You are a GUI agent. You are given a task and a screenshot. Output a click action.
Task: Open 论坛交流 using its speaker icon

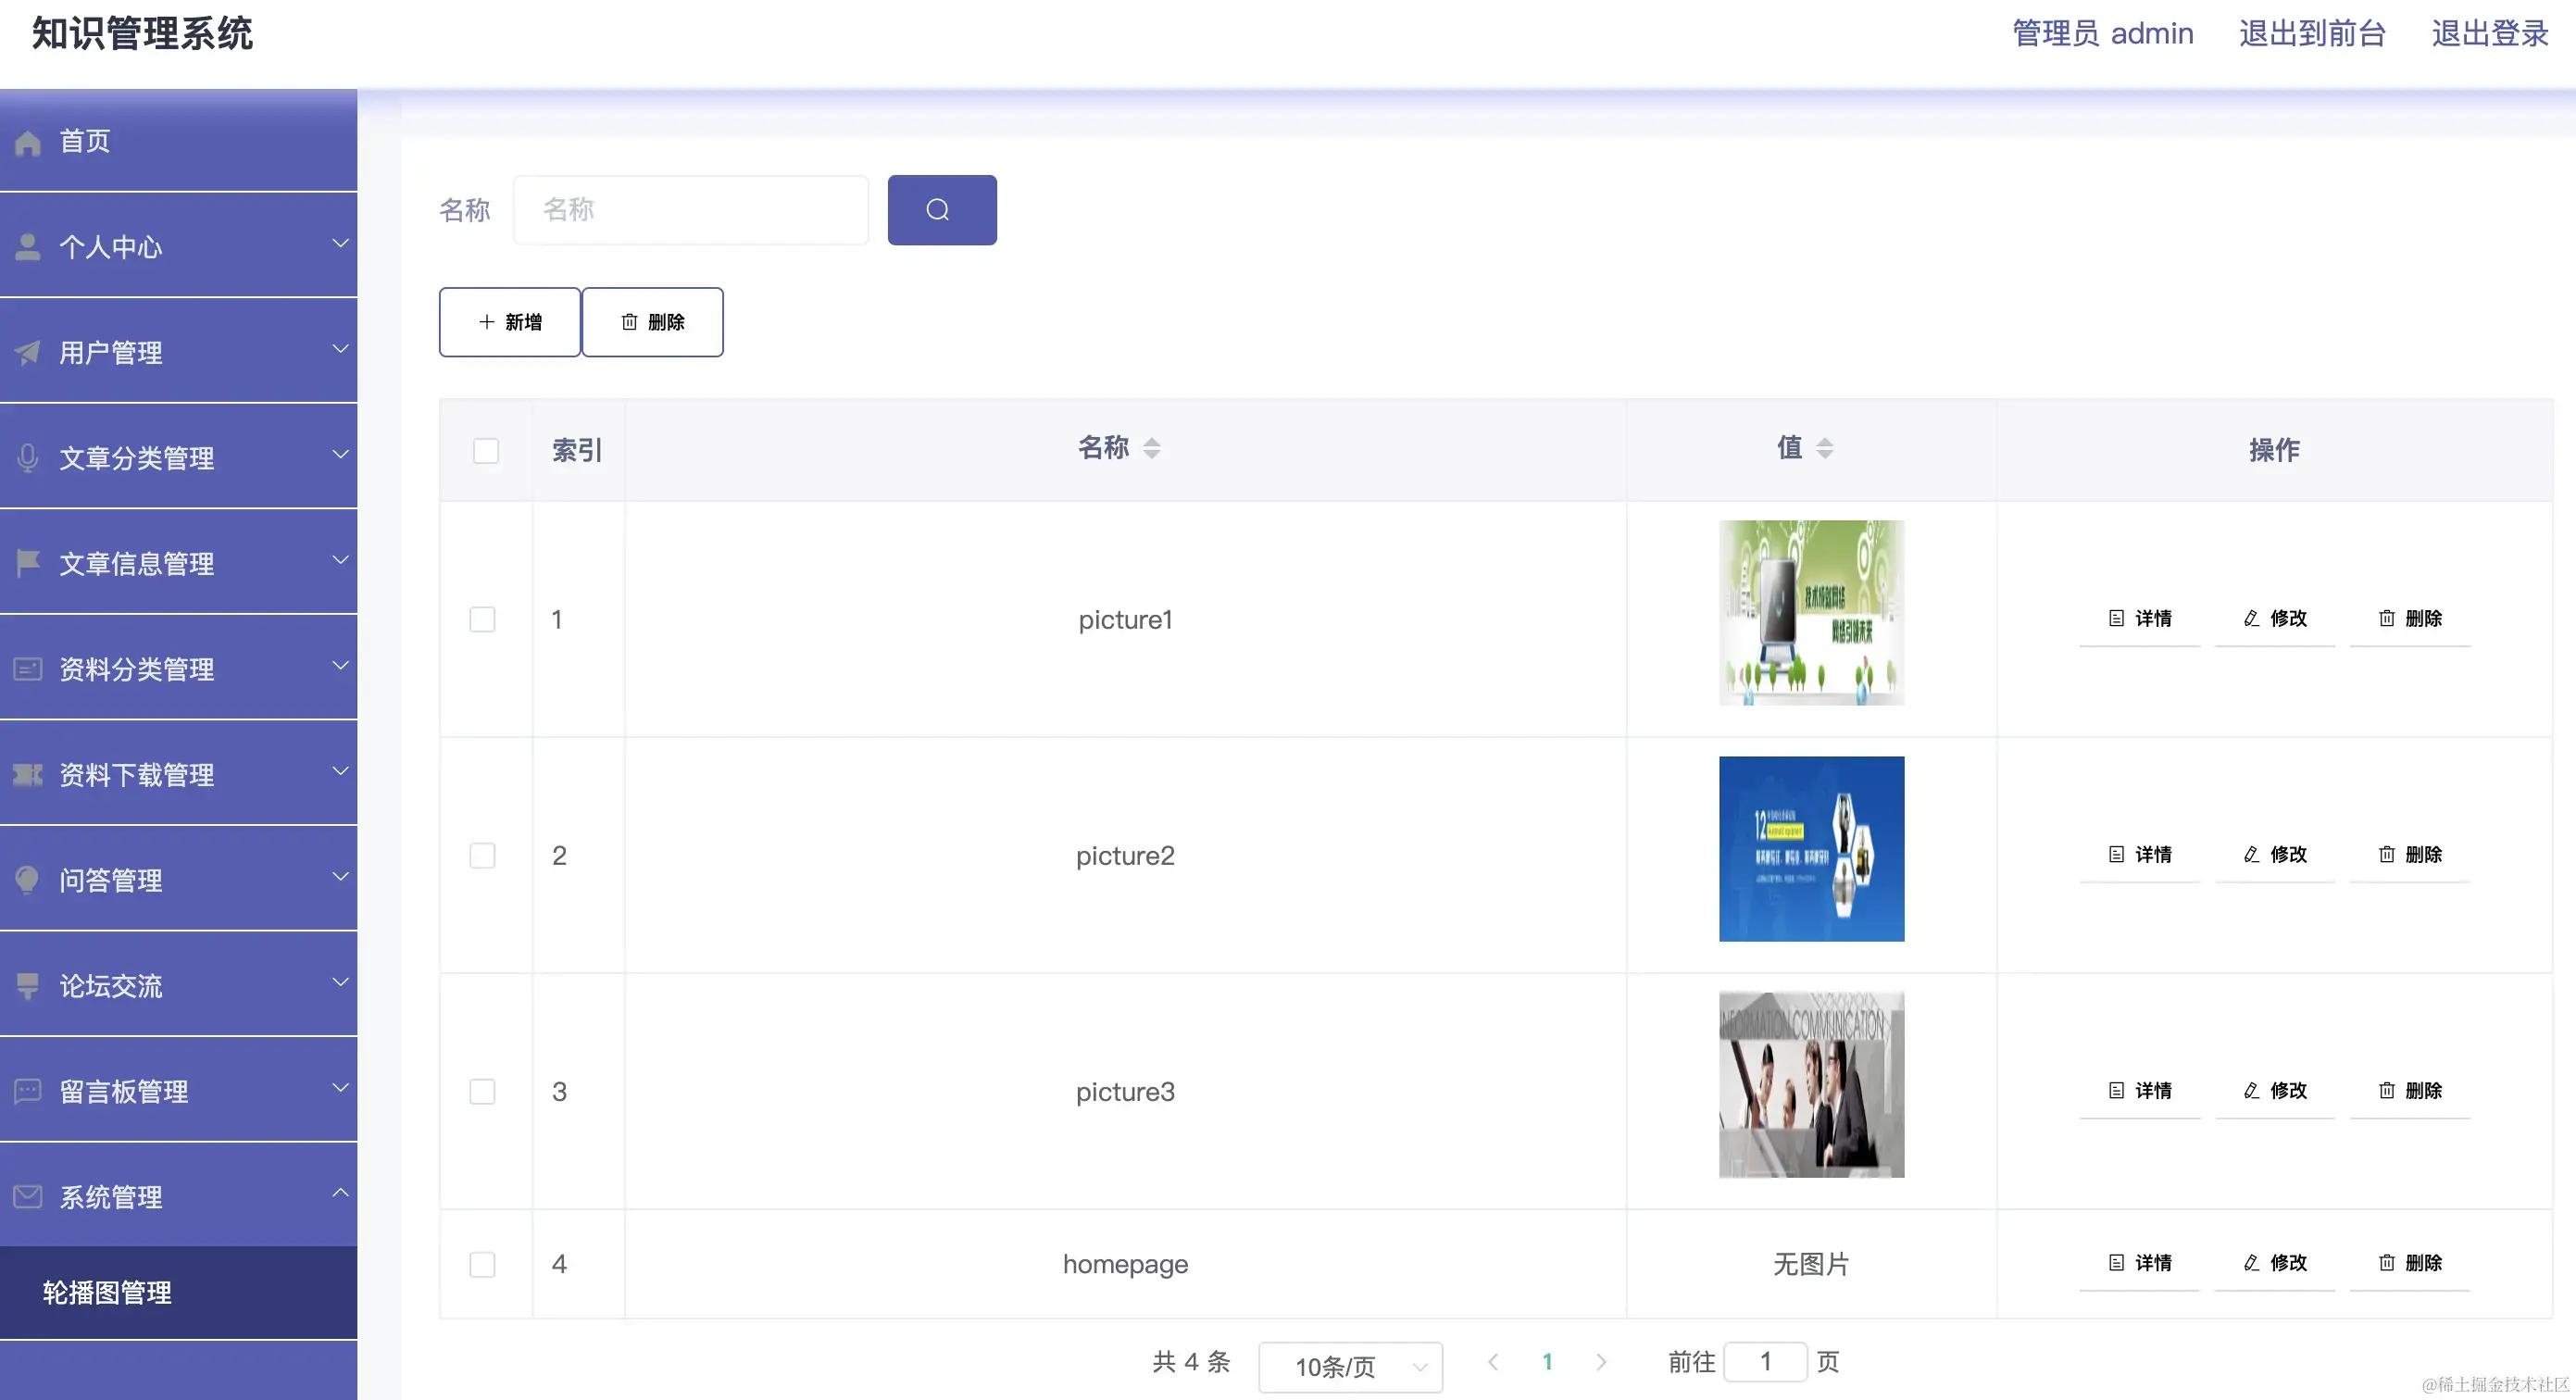tap(27, 985)
